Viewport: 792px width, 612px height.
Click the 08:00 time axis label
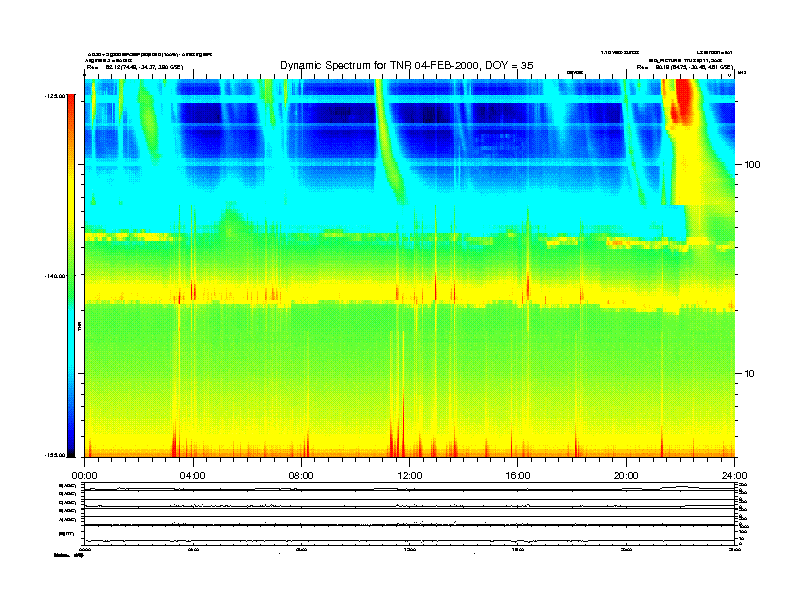pyautogui.click(x=301, y=476)
